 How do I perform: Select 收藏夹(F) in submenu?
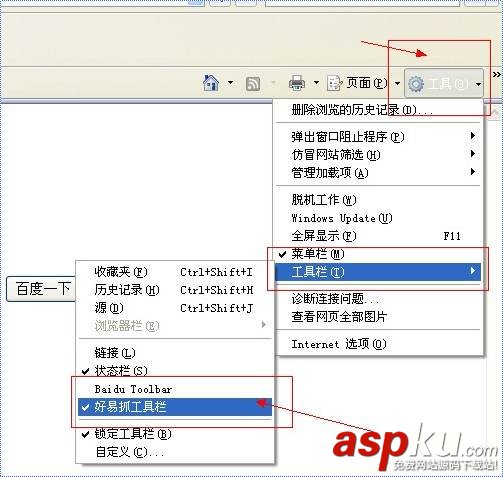tap(175, 272)
